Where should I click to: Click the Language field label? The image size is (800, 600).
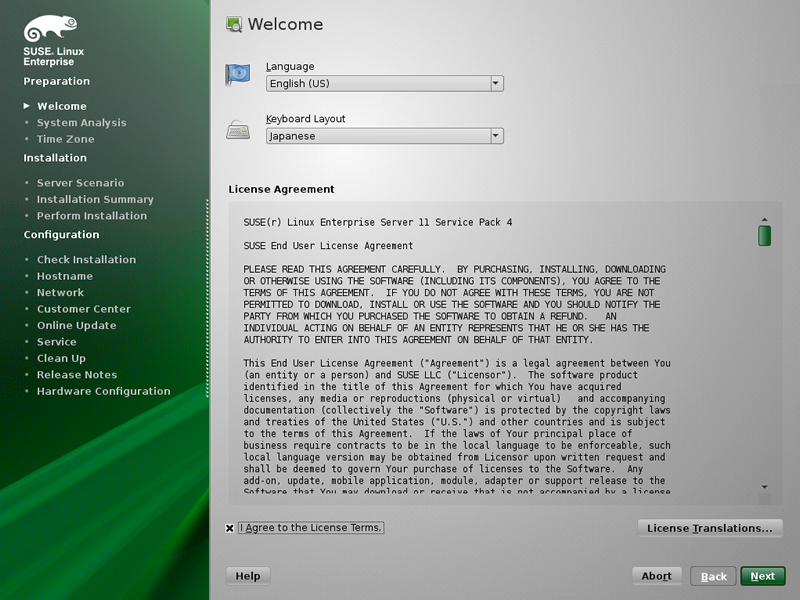click(x=290, y=66)
